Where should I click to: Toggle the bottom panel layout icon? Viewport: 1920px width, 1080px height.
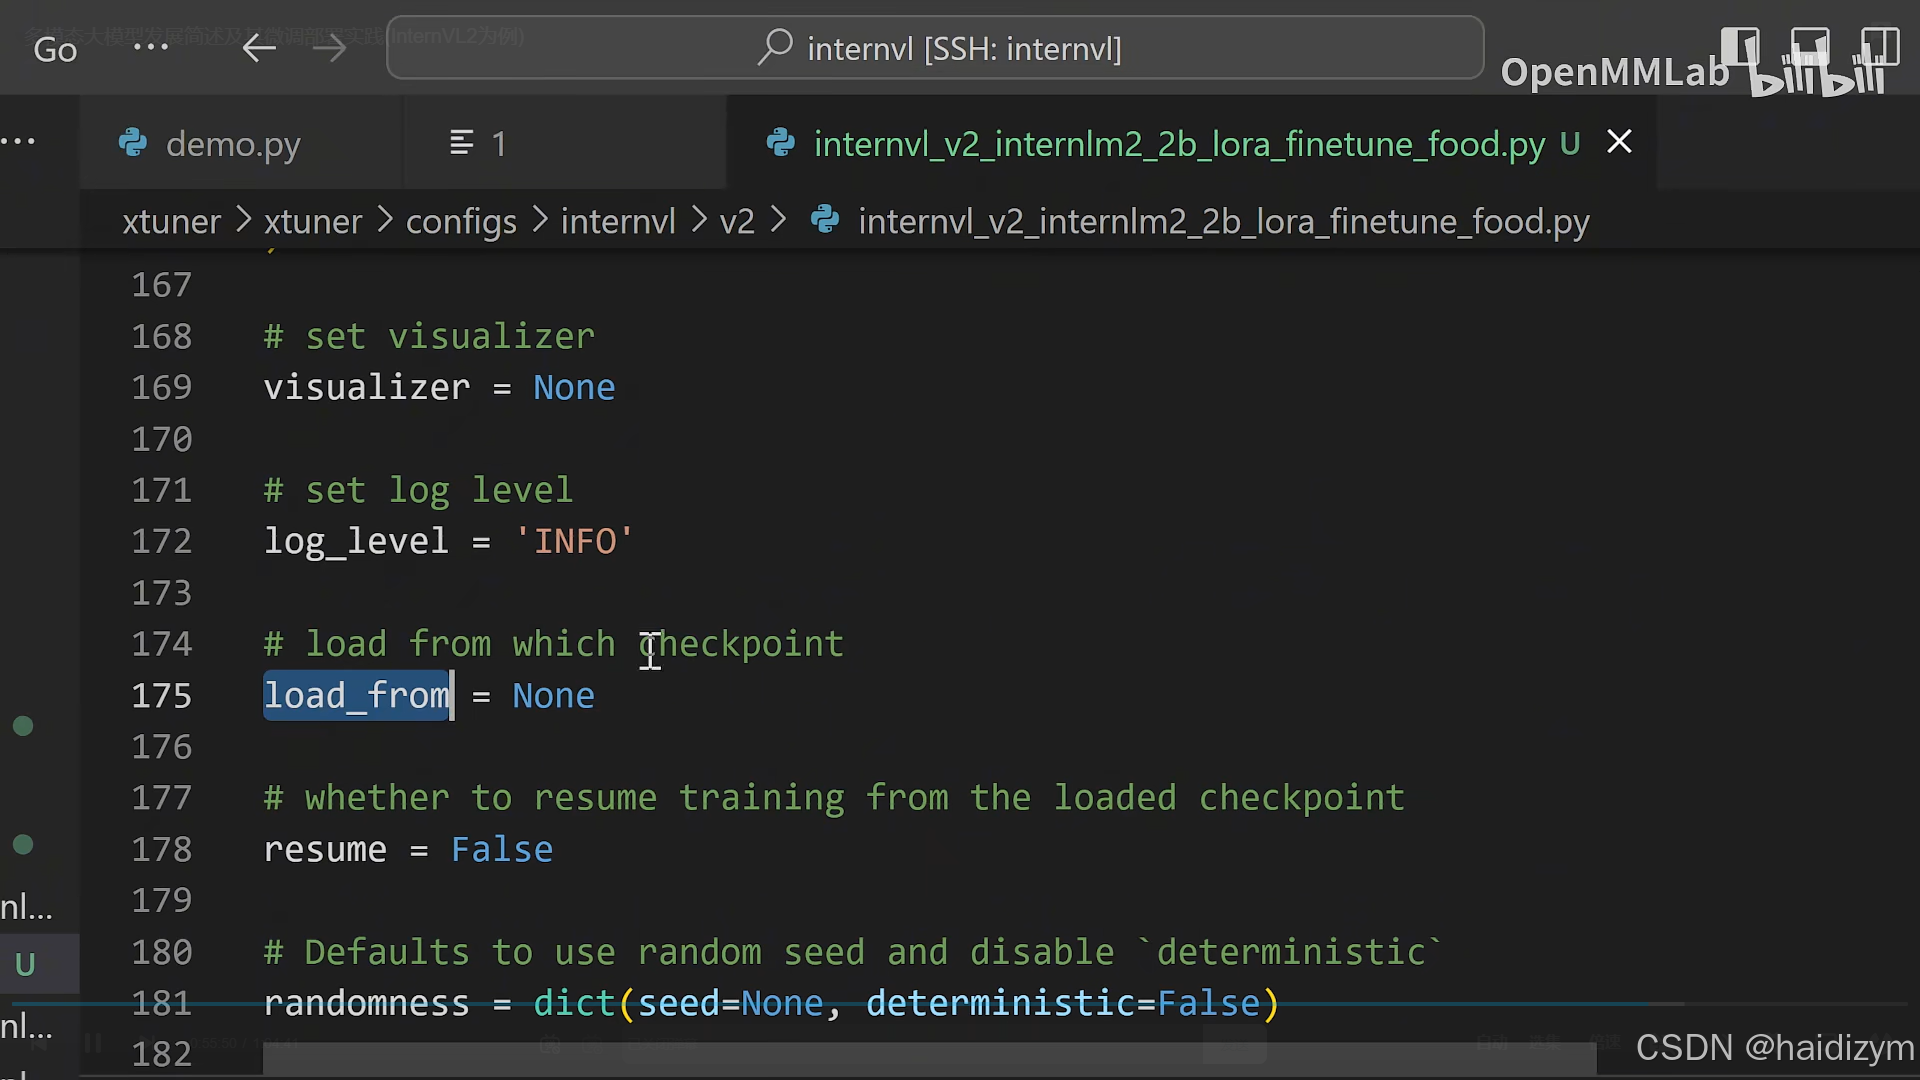(x=1809, y=47)
